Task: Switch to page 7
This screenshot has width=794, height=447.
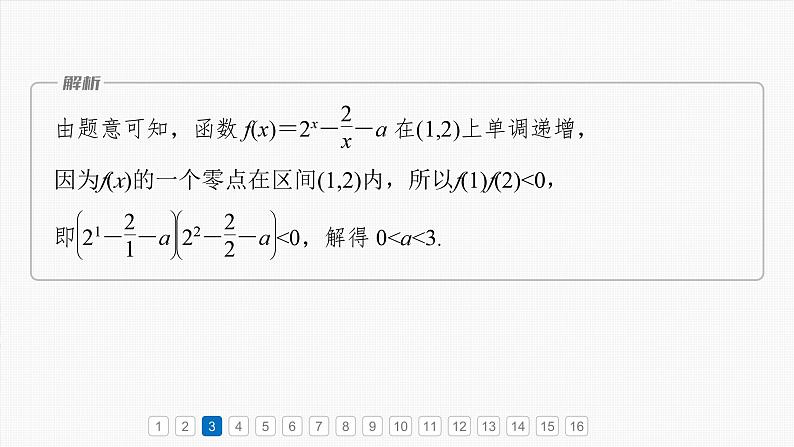Action: 318,426
